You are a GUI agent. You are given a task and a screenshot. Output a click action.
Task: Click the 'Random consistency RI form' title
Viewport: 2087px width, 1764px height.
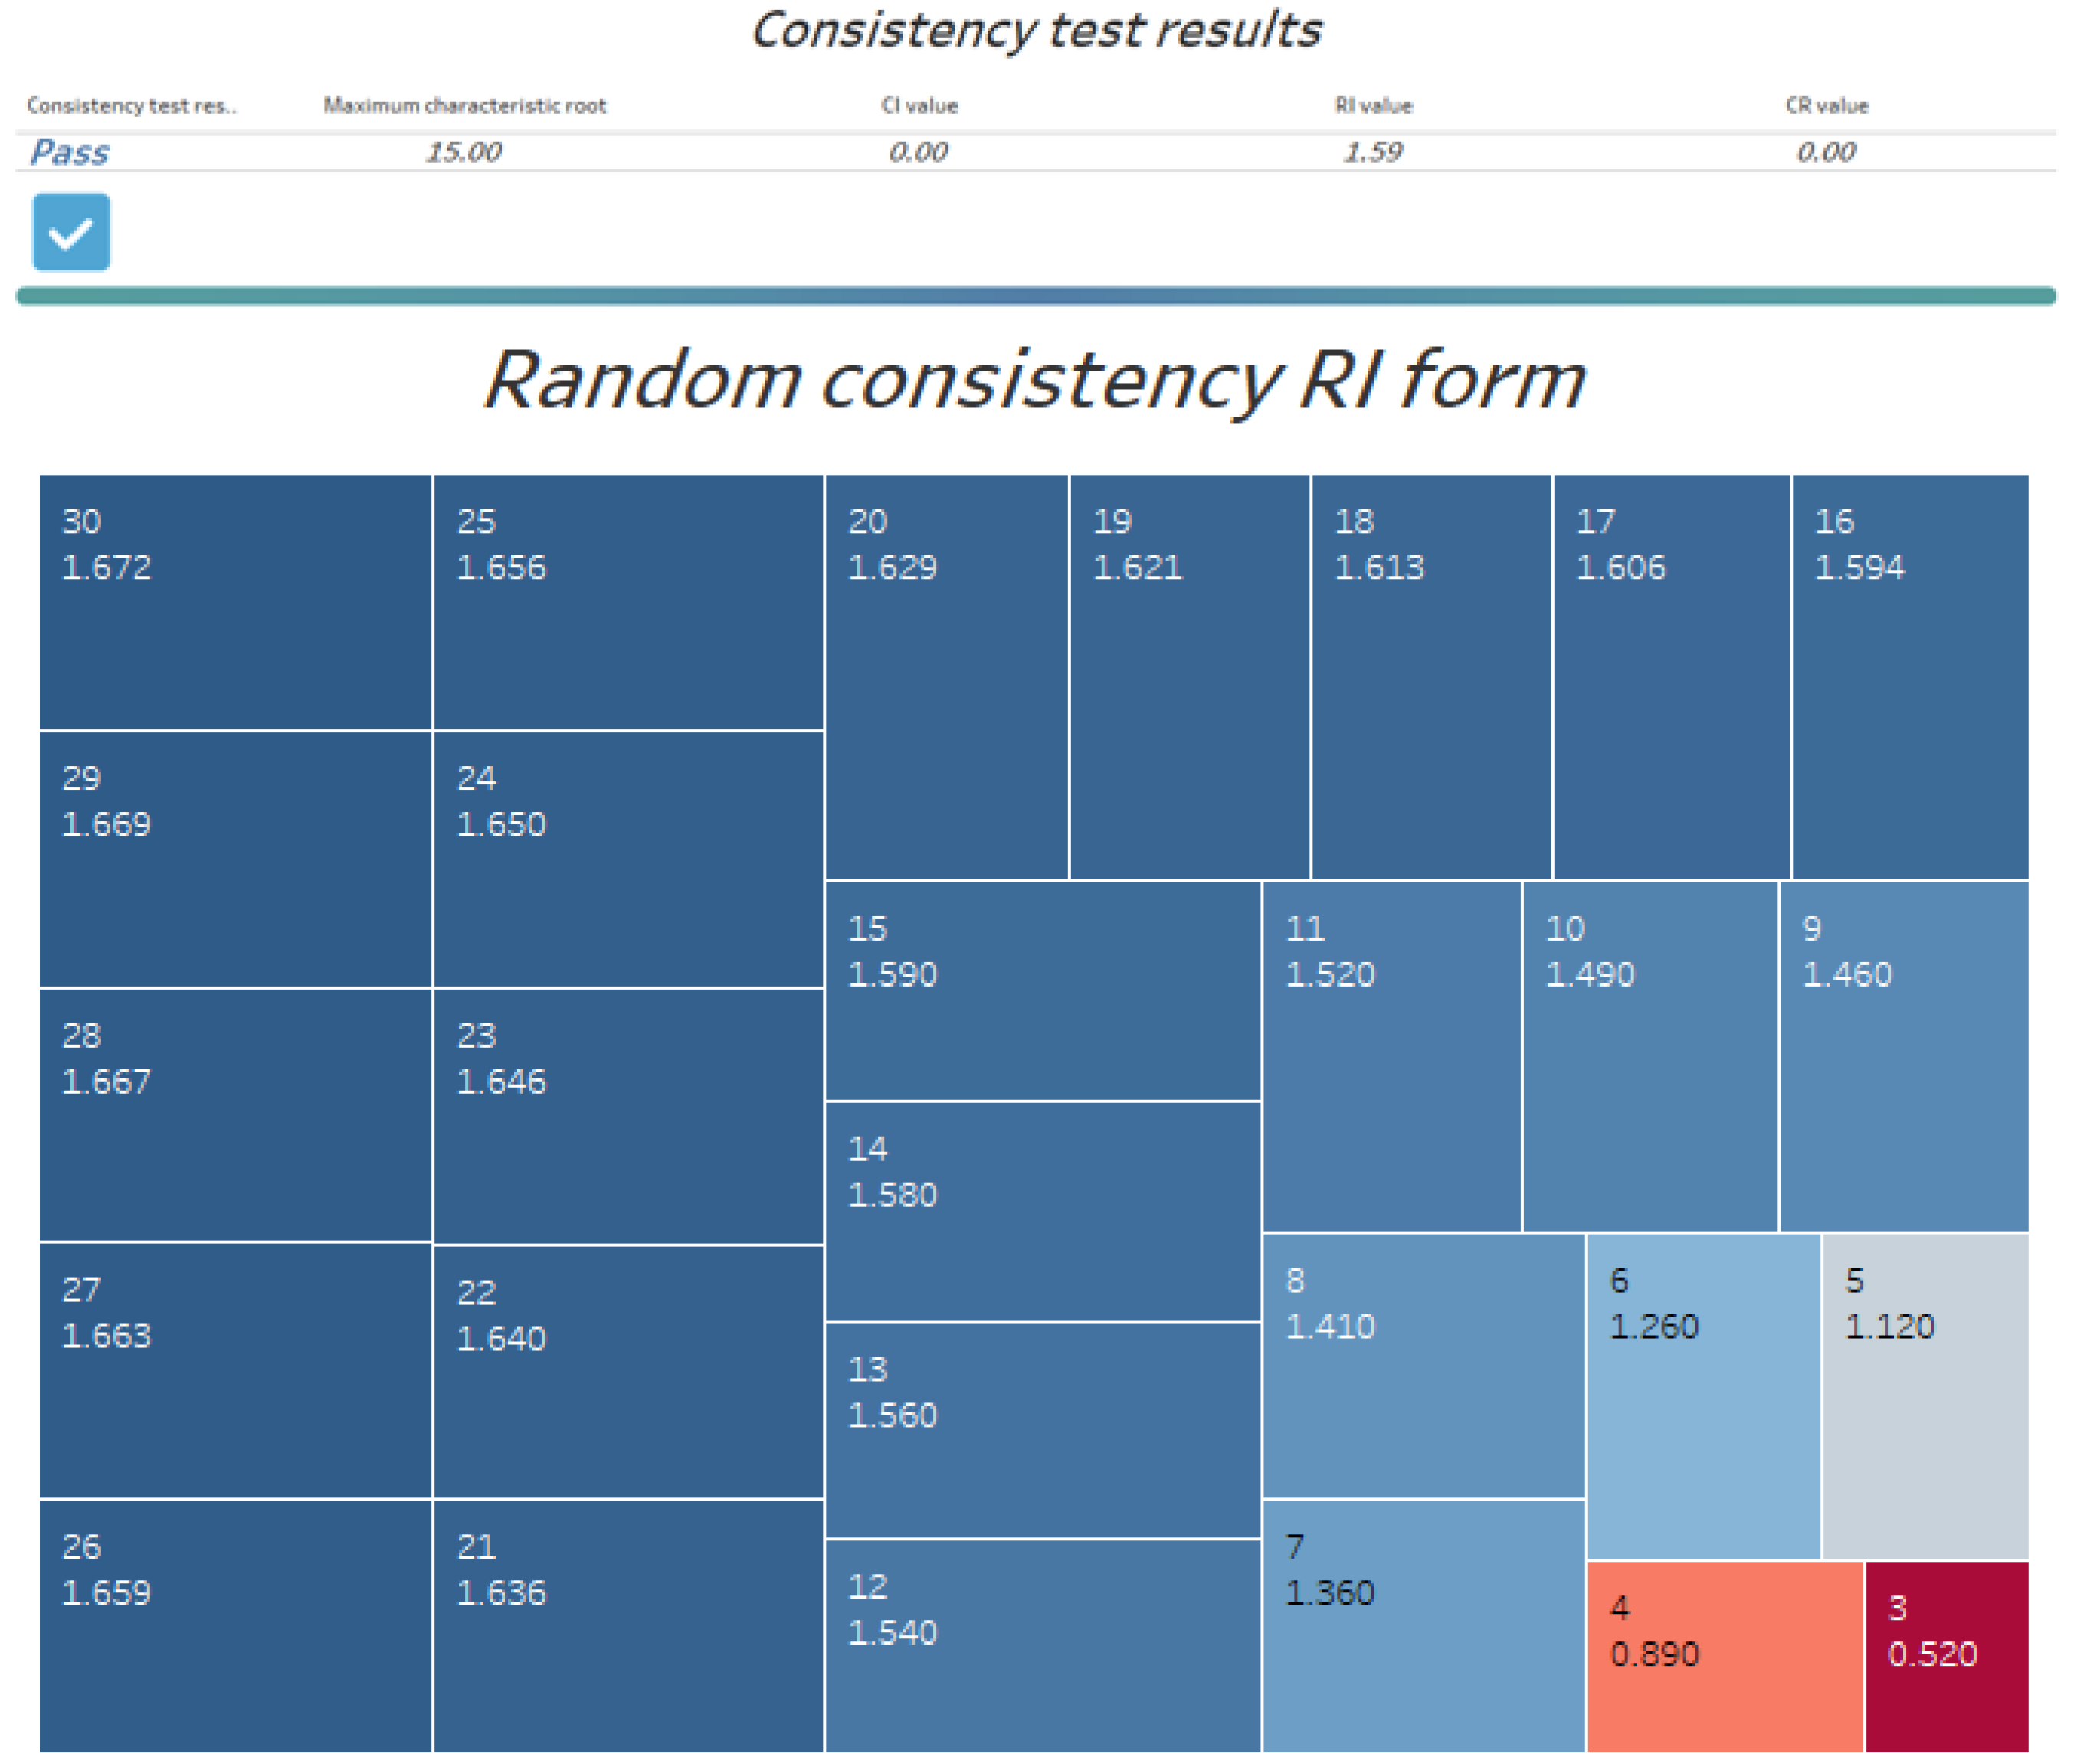tap(1034, 380)
